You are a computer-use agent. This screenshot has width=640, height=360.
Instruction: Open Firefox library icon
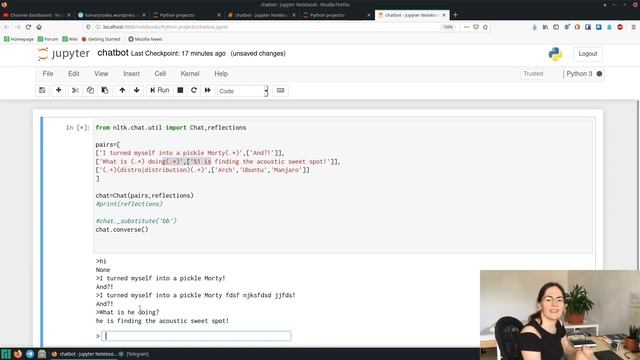545,27
